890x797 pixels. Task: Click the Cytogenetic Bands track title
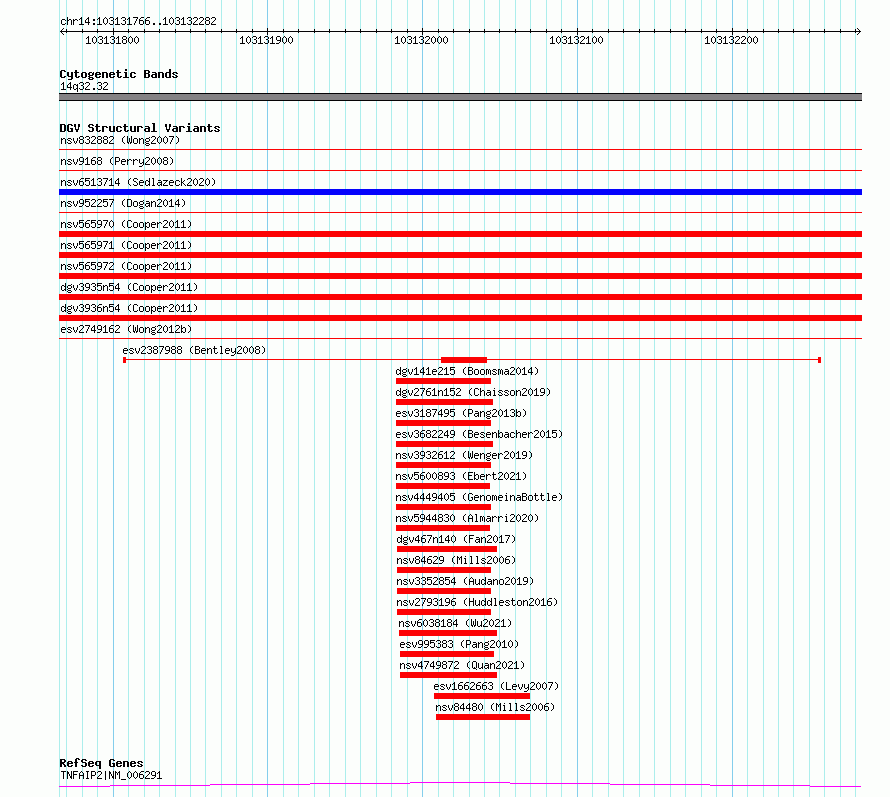[119, 74]
